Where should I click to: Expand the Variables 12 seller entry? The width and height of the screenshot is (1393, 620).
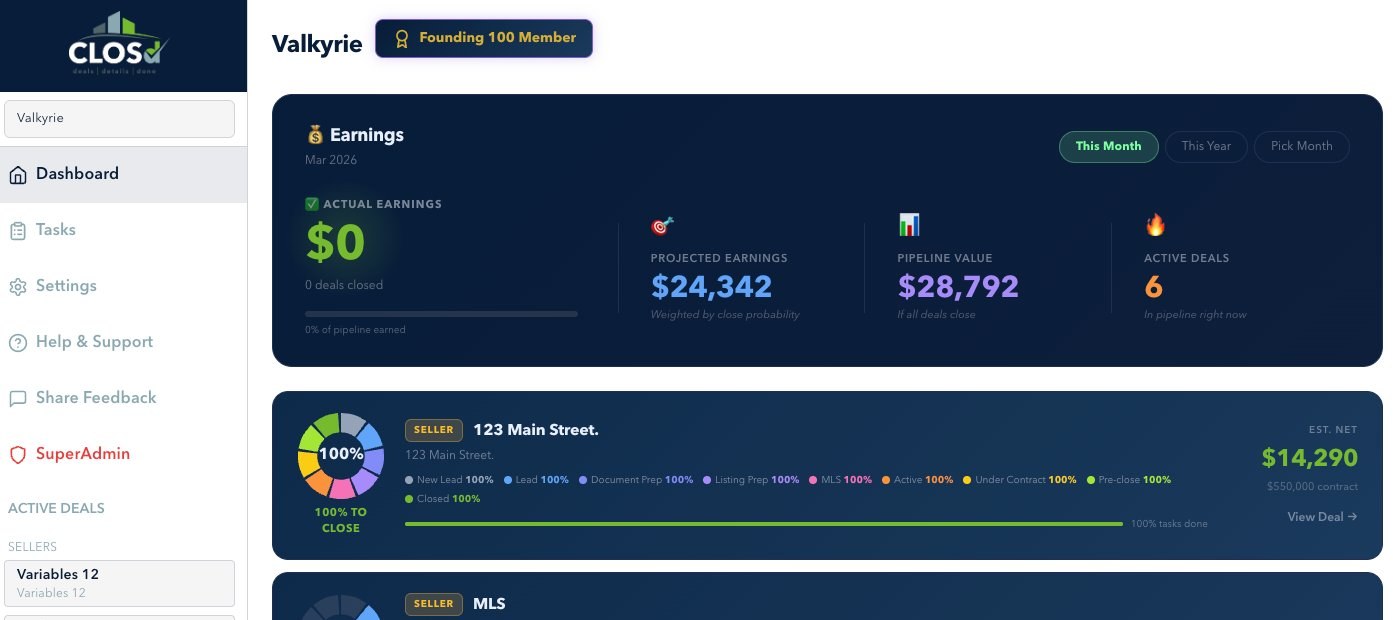point(119,583)
